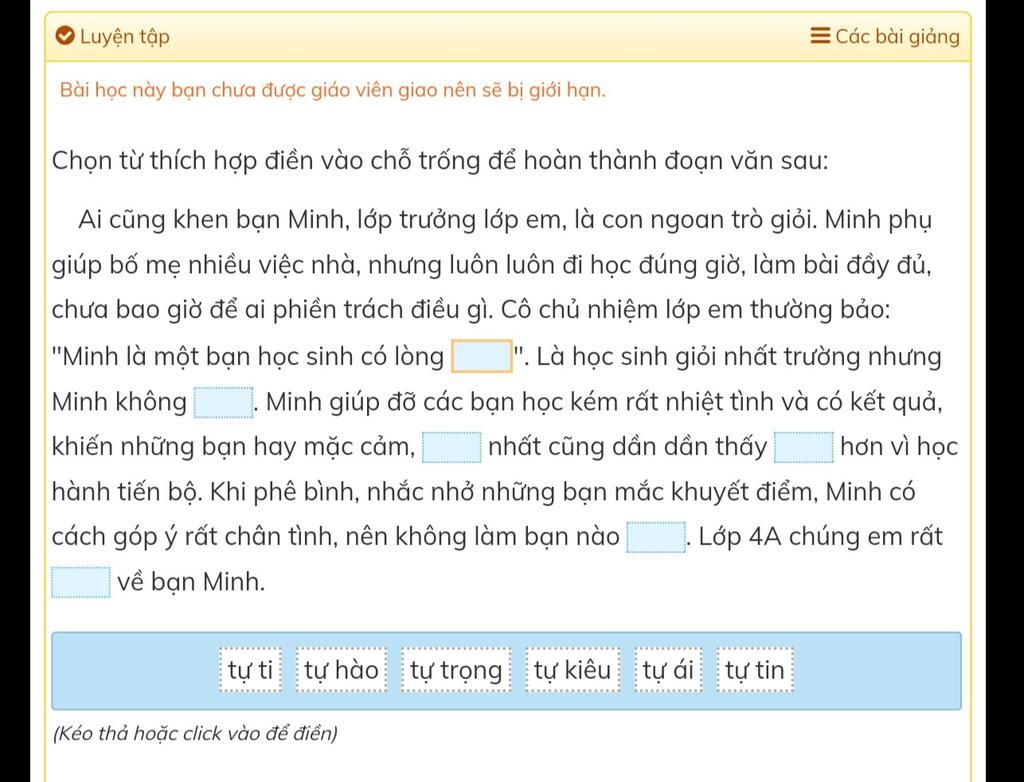Click the blank after "không làm bạn nào"
Image resolution: width=1024 pixels, height=782 pixels.
click(656, 538)
